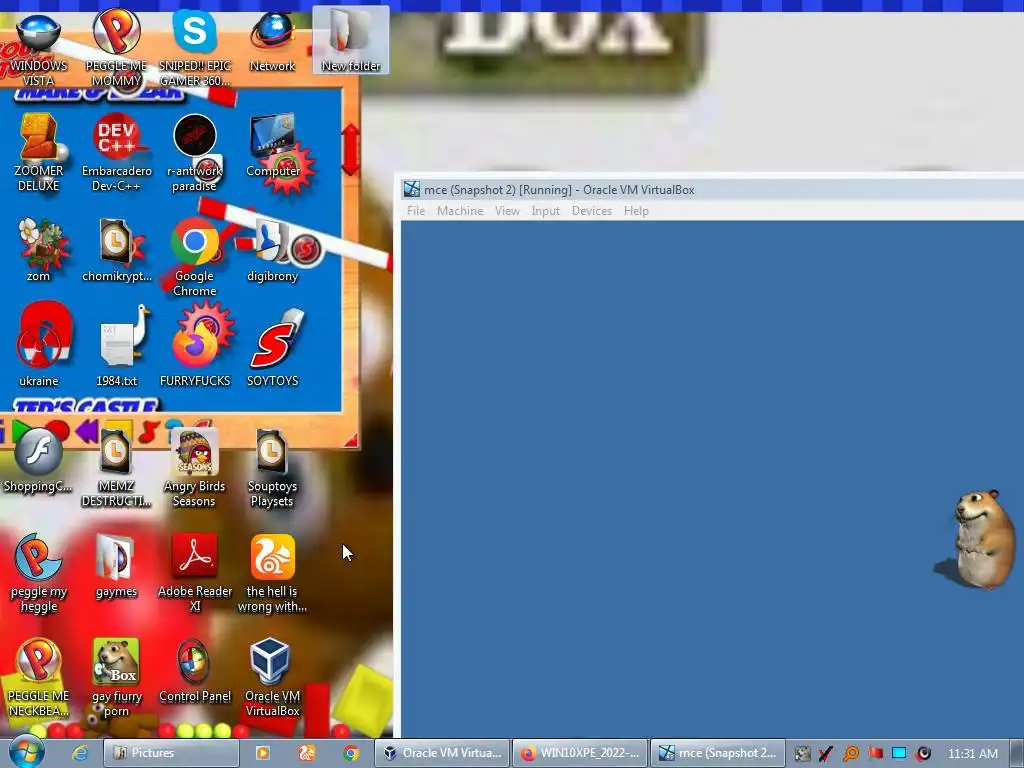1024x768 pixels.
Task: Switch to WIN10XPE_2022 Firefox taskbar button
Action: pyautogui.click(x=581, y=753)
